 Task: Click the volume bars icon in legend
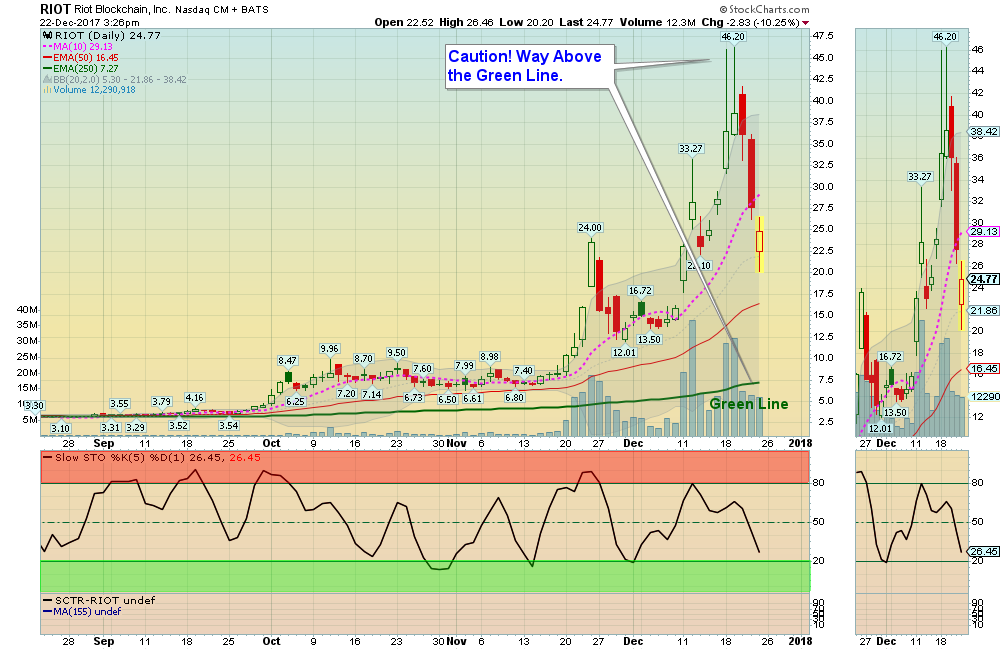tap(47, 90)
